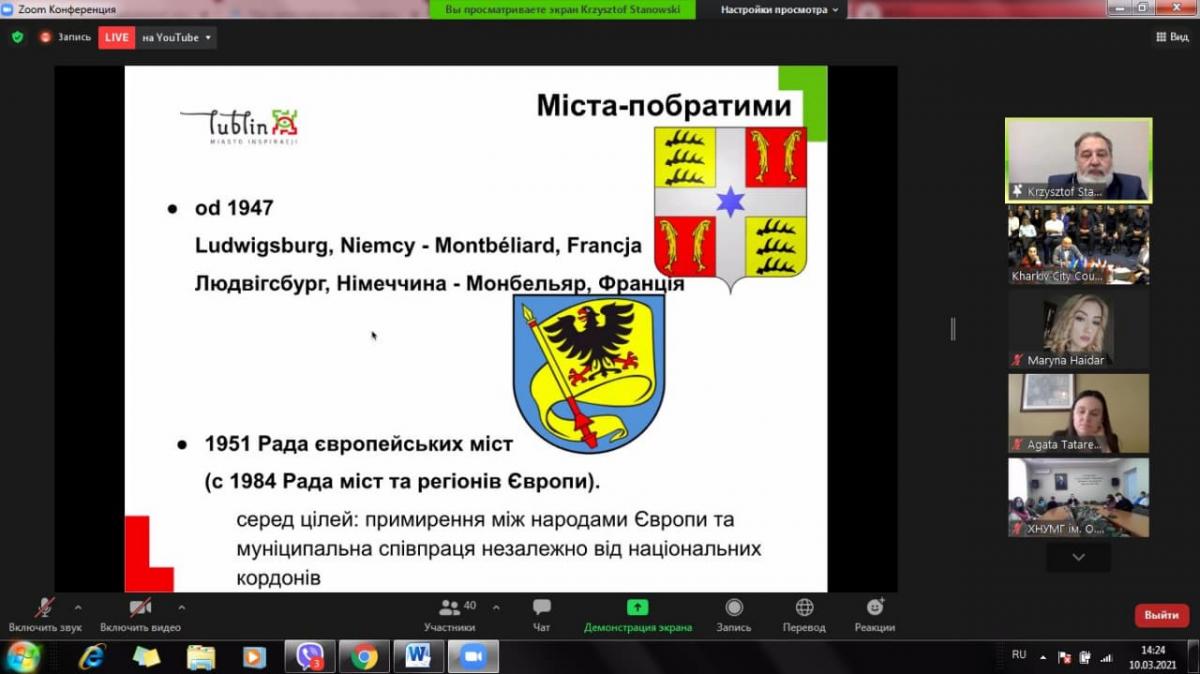Screen dimensions: 1200x674
Task: Click the Запись record icon in toolbar
Action: (x=734, y=608)
